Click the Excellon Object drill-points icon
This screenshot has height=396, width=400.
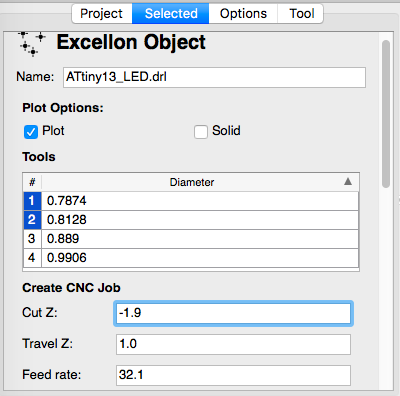click(x=32, y=44)
